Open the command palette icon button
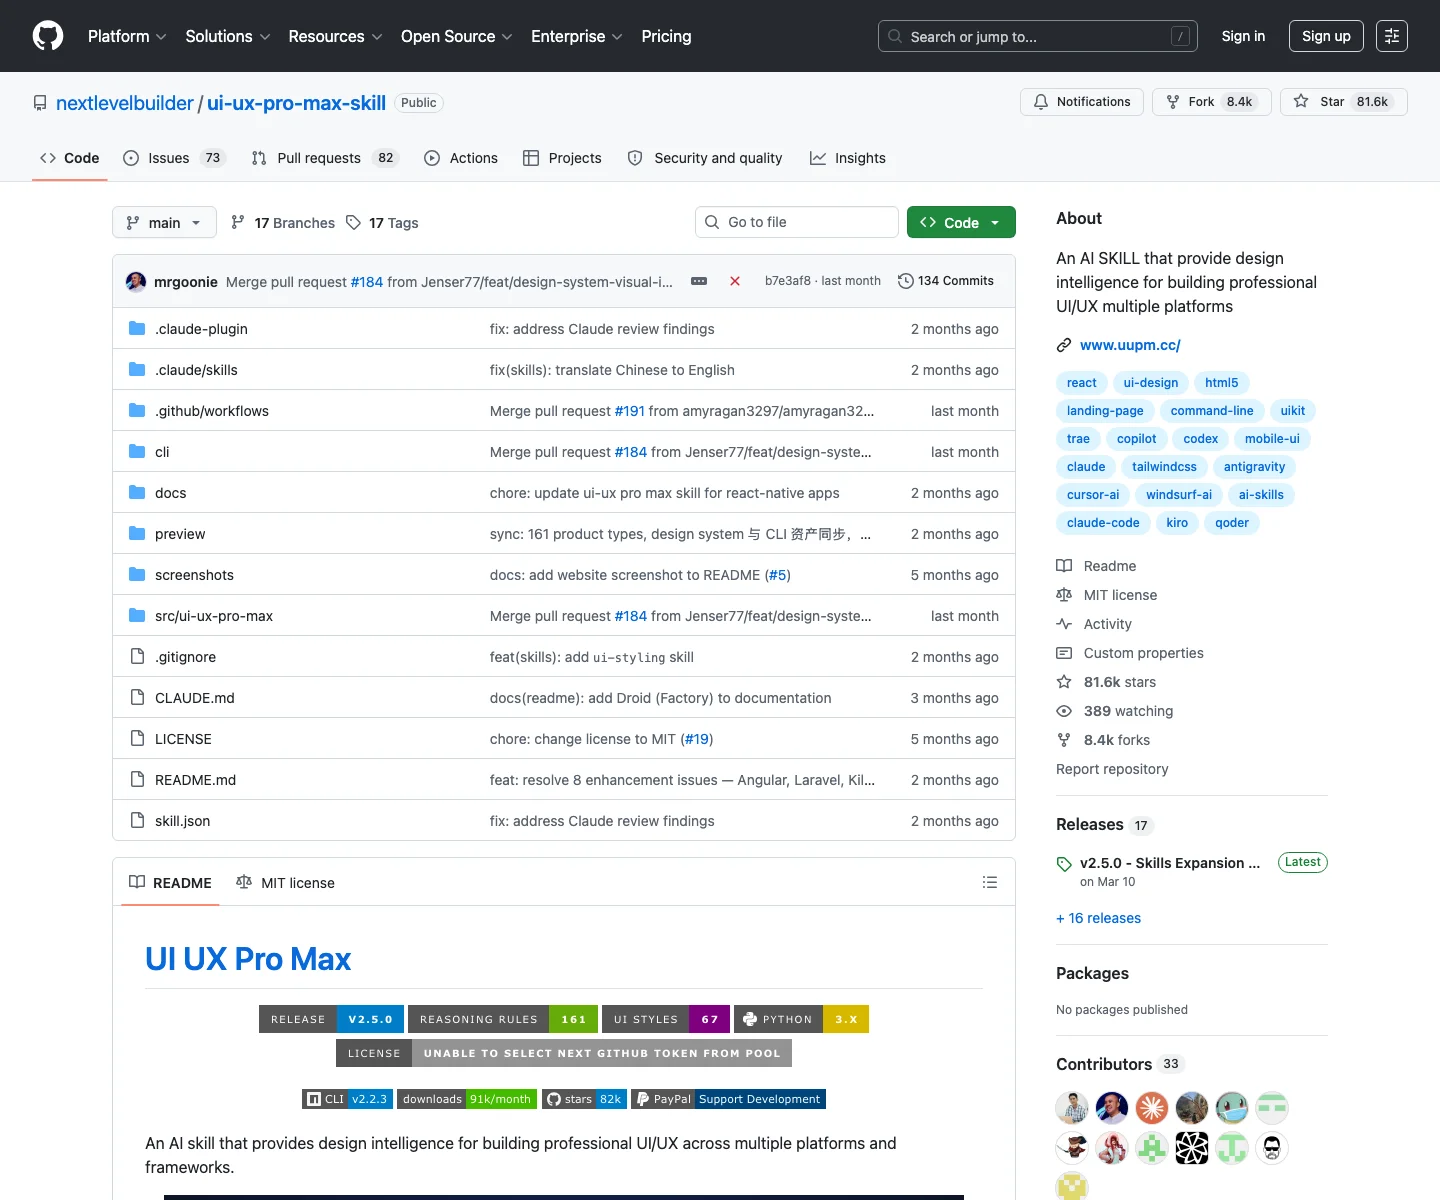The image size is (1440, 1200). tap(1391, 36)
